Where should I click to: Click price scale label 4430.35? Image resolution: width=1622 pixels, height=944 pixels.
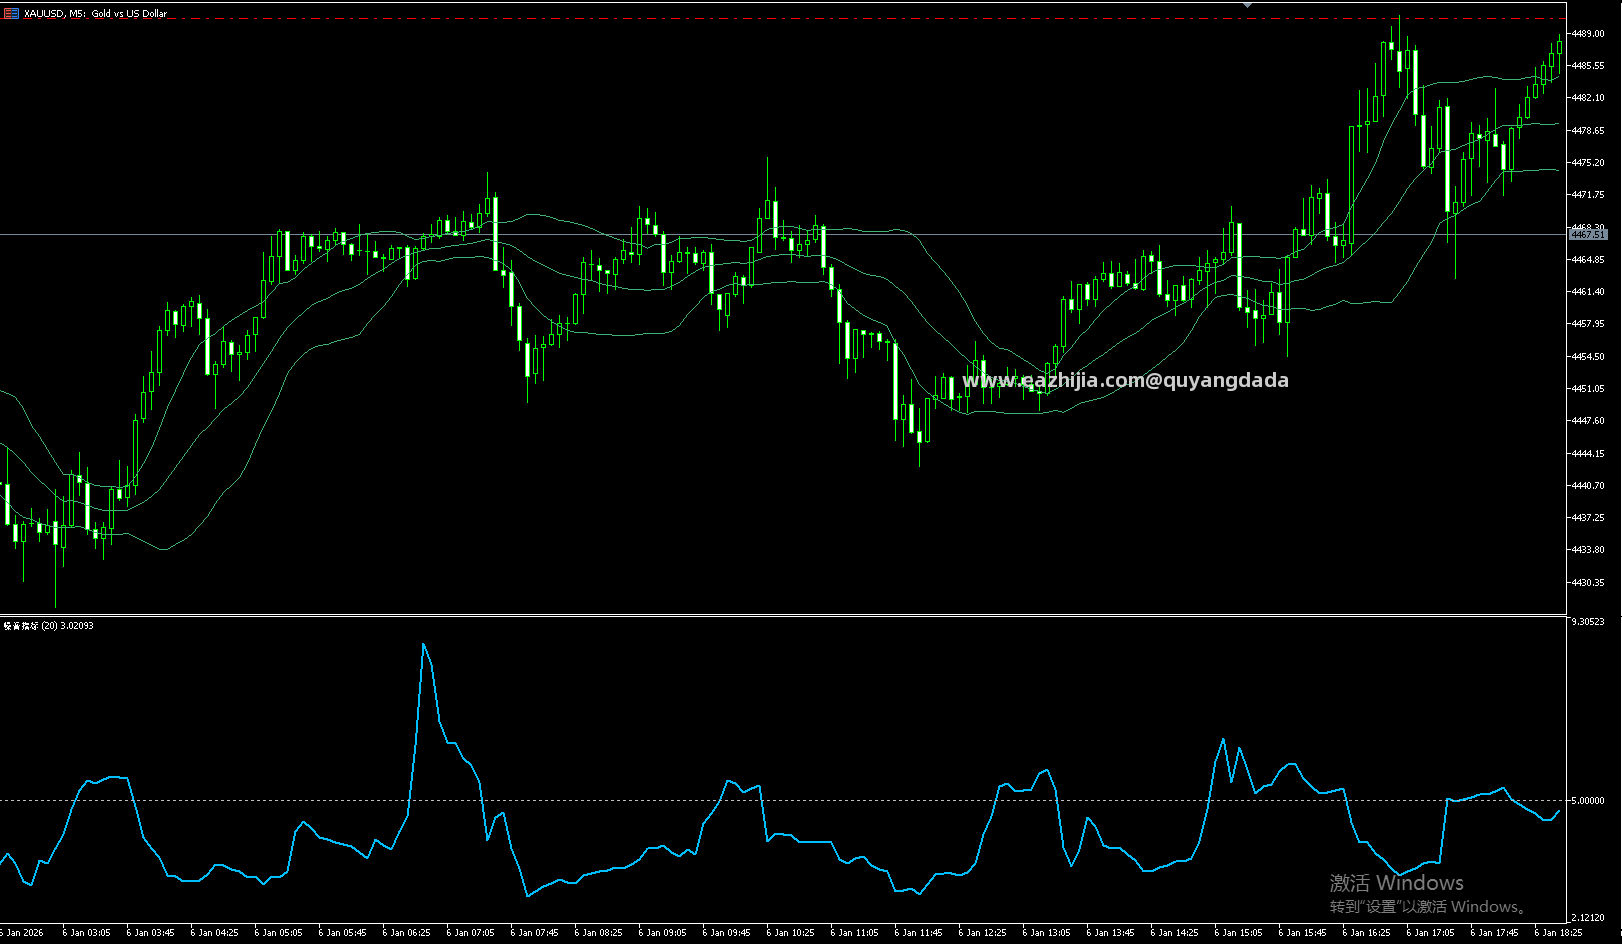(1588, 583)
